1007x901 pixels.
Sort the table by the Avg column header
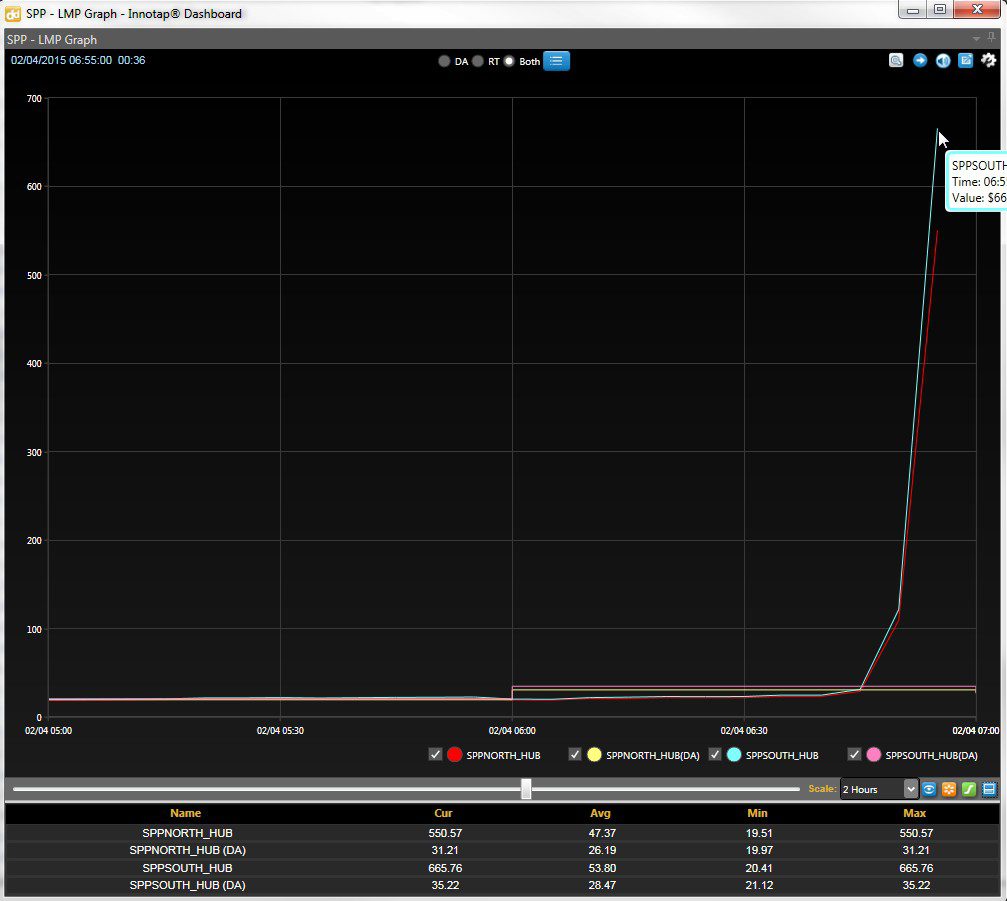click(x=600, y=813)
